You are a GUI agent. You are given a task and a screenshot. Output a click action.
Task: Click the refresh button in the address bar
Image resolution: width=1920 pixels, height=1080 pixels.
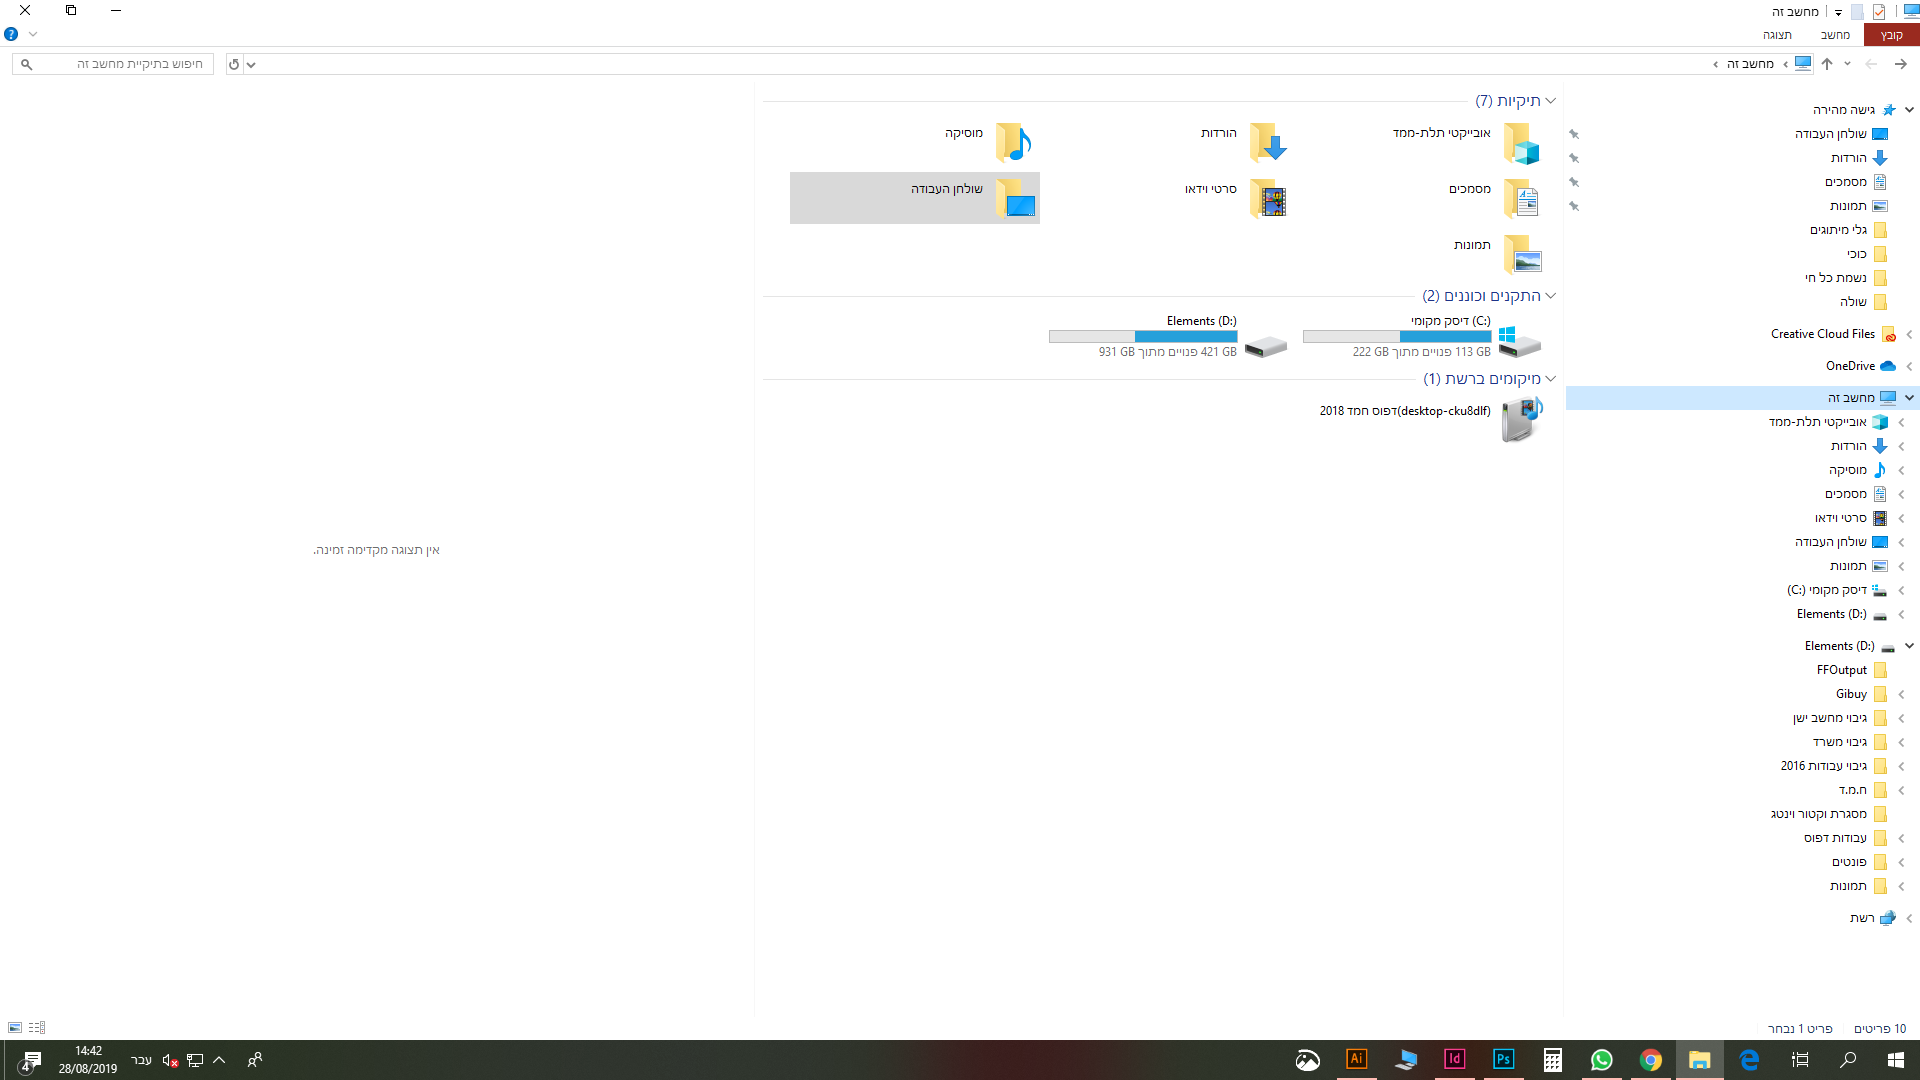pyautogui.click(x=234, y=64)
